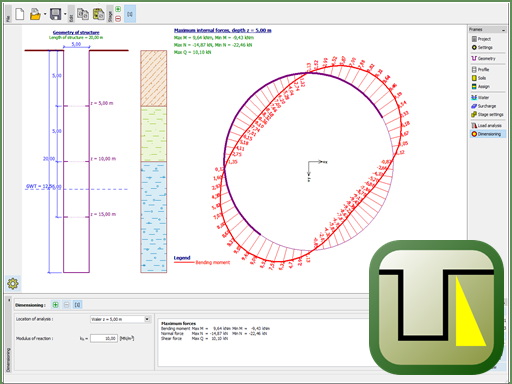This screenshot has width=512, height=384.
Task: Switch to the Load analysis frame
Action: [487, 125]
